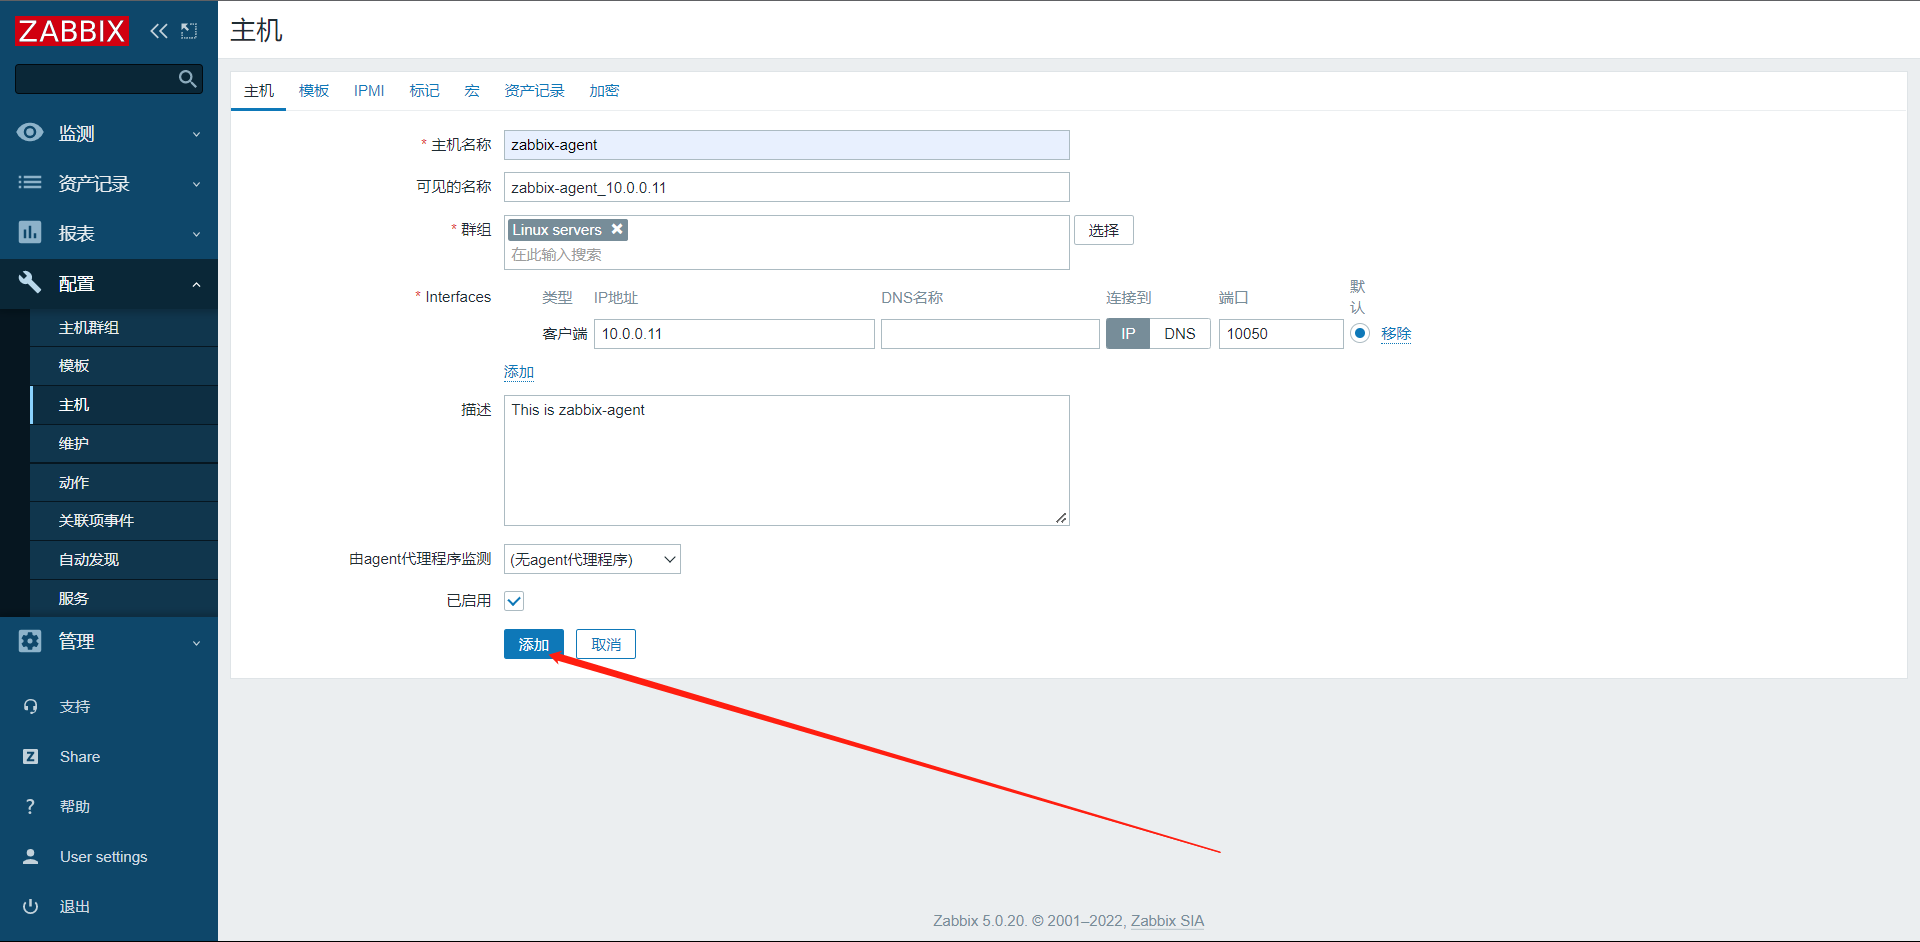Click the question mark icon for 帮助
The width and height of the screenshot is (1920, 942).
[30, 806]
